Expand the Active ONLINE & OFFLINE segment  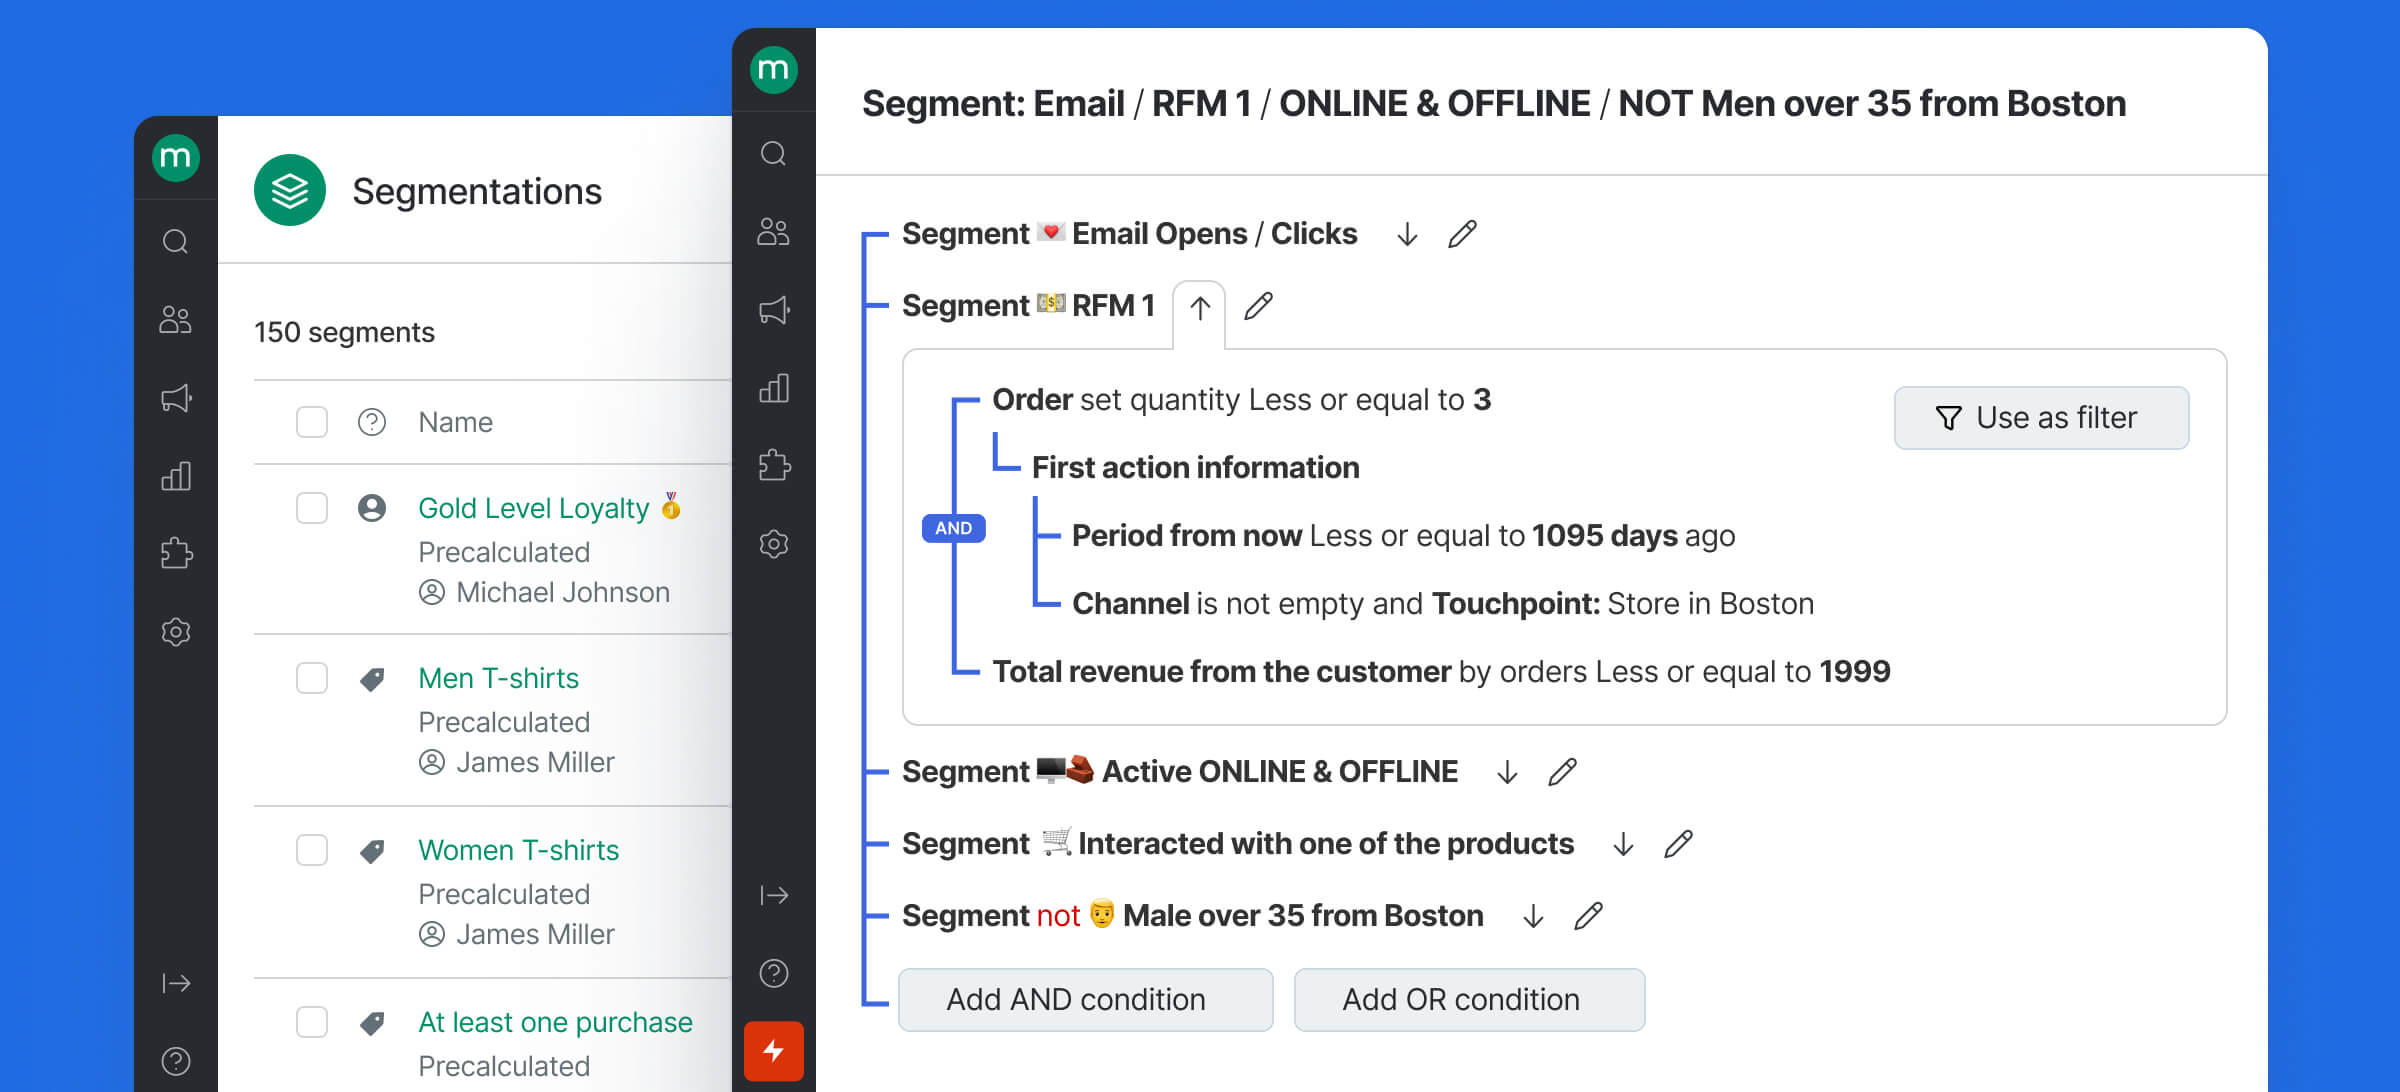pos(1507,773)
